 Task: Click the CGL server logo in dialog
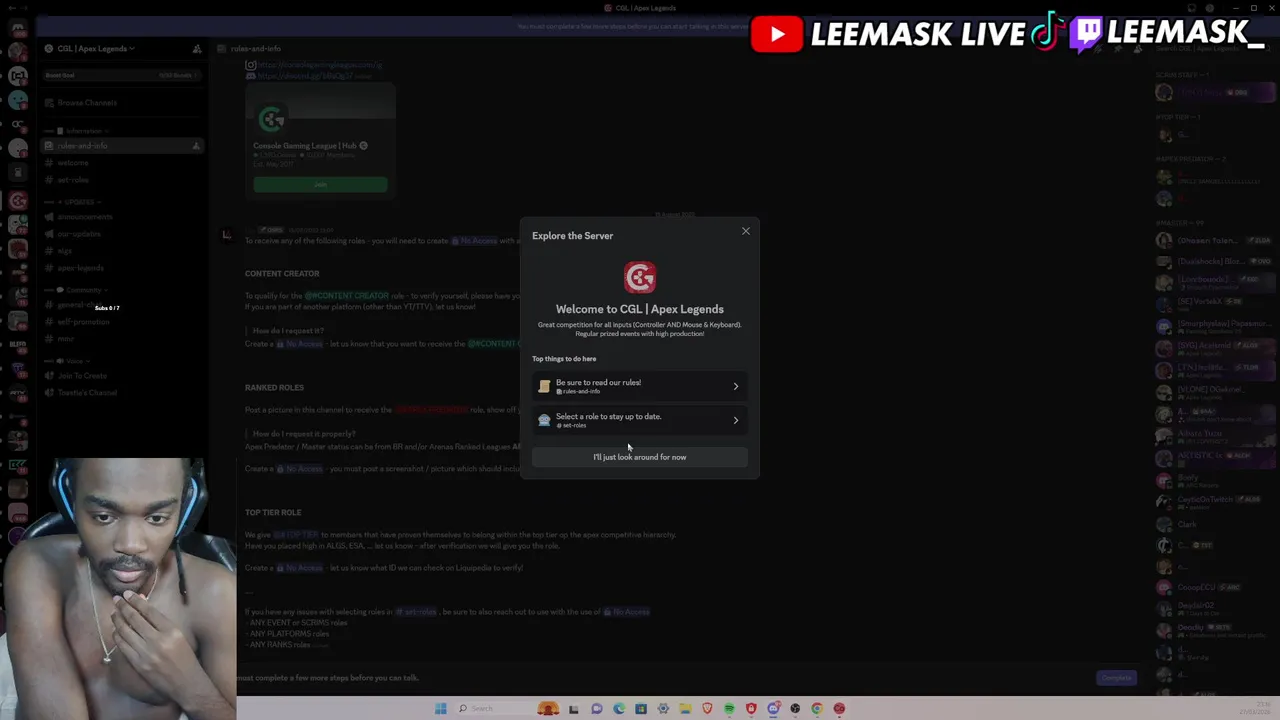point(640,277)
